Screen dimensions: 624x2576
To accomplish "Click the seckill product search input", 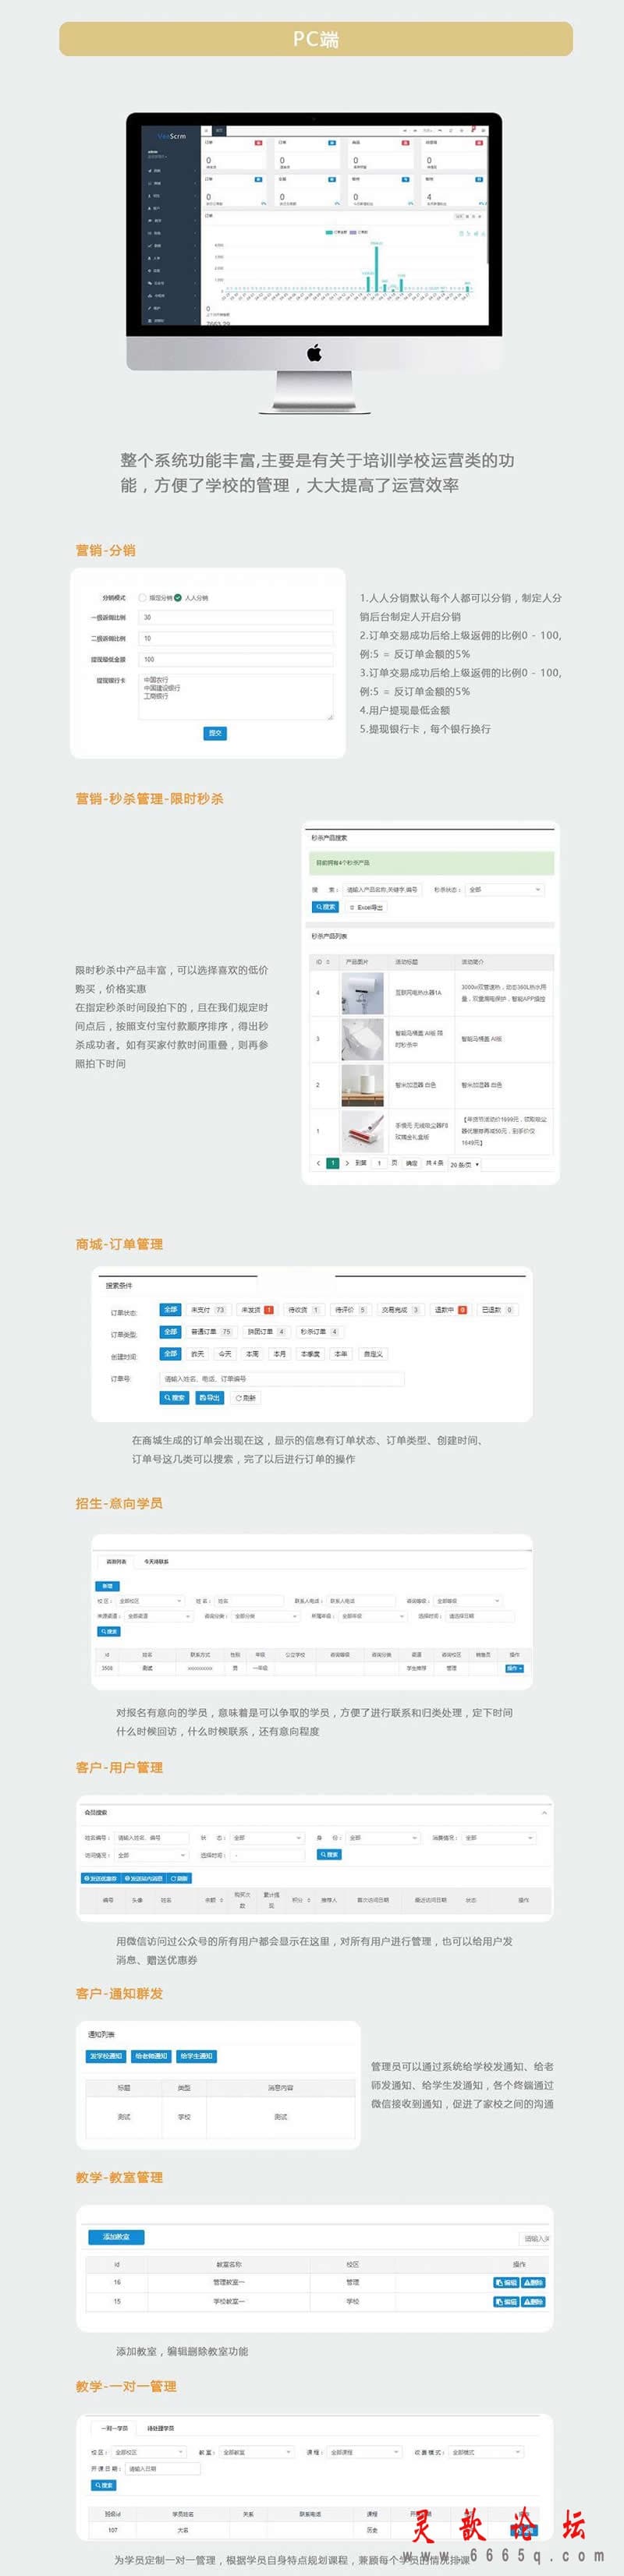I will [x=382, y=889].
